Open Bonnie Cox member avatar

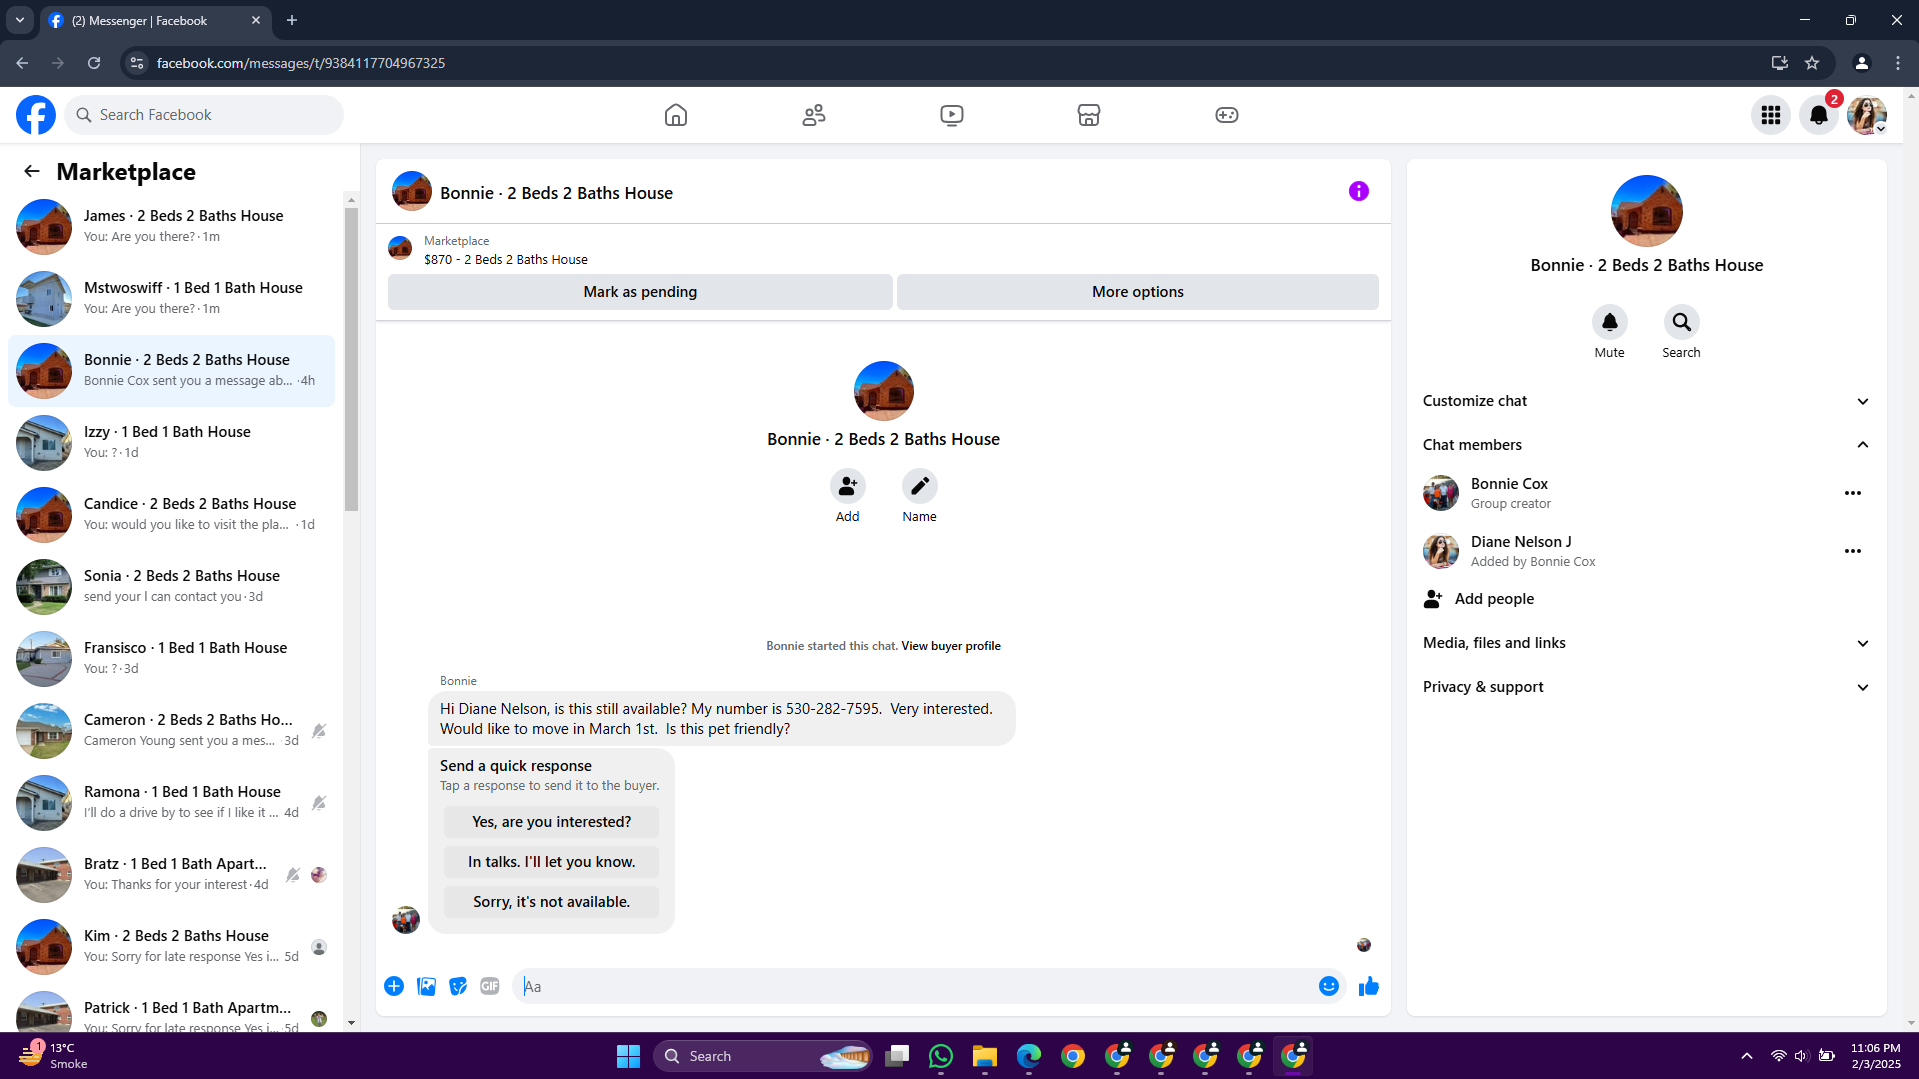(x=1441, y=493)
